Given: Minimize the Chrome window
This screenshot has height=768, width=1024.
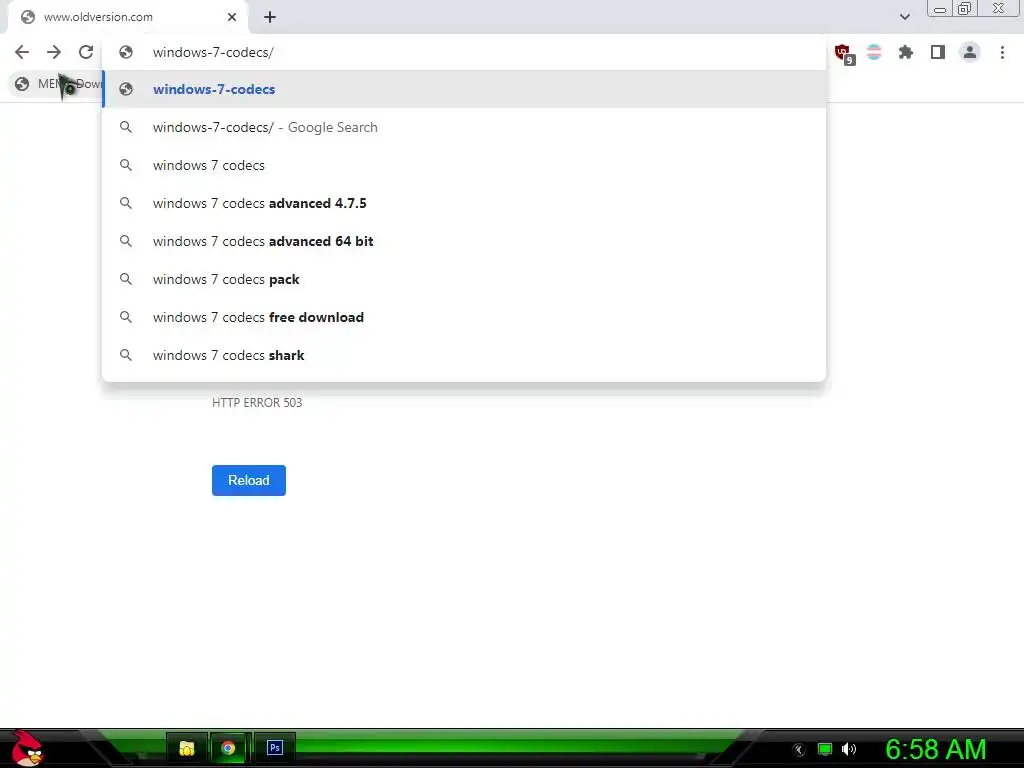Looking at the screenshot, I should tap(940, 8).
